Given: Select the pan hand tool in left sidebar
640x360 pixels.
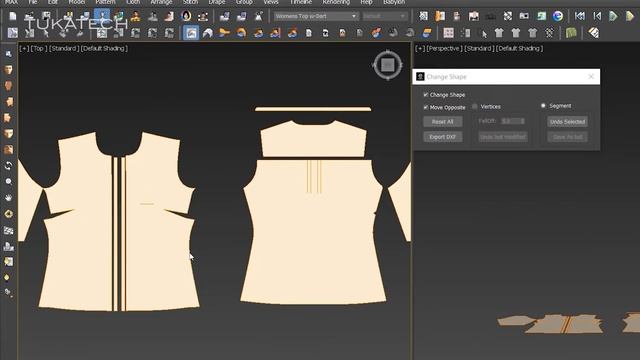Looking at the screenshot, I should click(8, 198).
